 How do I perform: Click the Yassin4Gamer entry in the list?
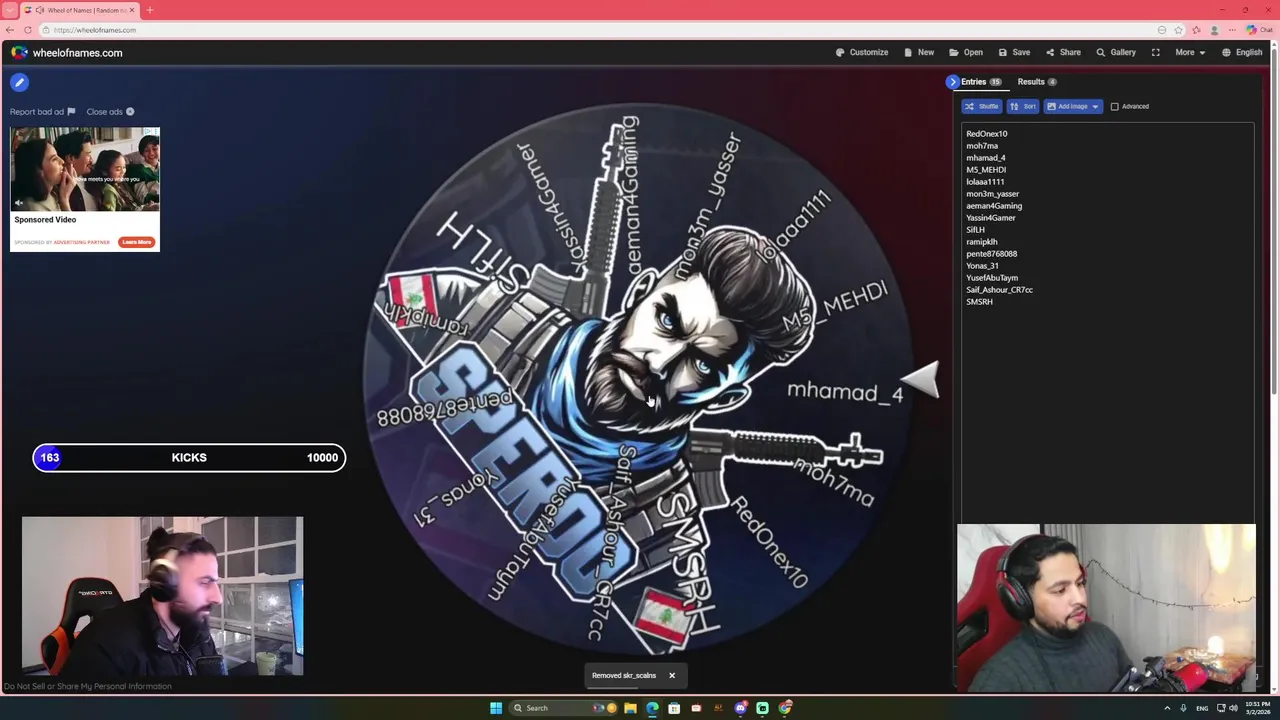pyautogui.click(x=991, y=218)
